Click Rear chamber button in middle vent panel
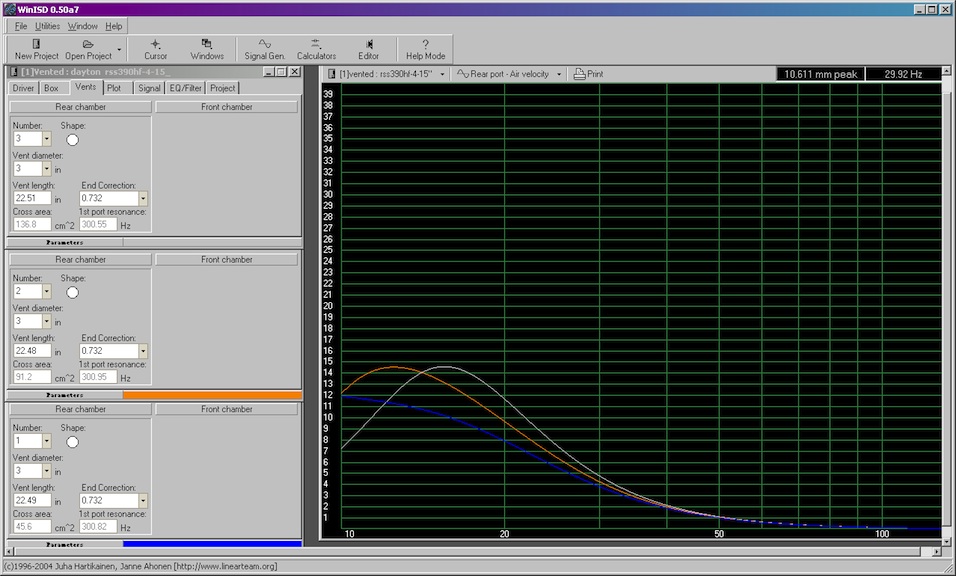This screenshot has width=956, height=576. (x=80, y=260)
